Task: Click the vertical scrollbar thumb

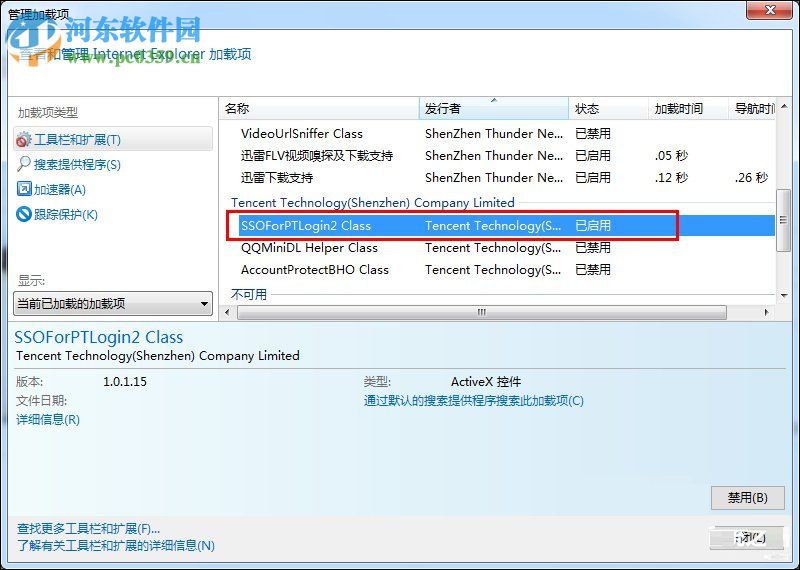Action: click(x=783, y=220)
